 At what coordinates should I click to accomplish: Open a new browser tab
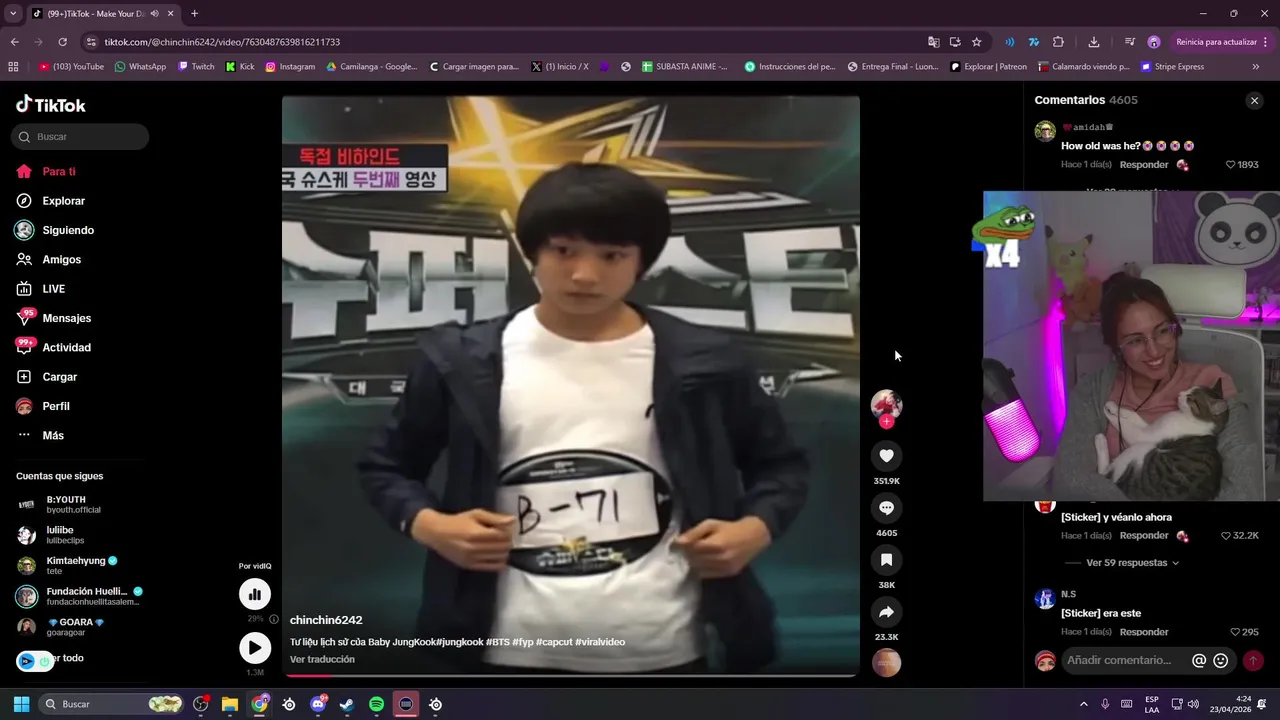194,14
